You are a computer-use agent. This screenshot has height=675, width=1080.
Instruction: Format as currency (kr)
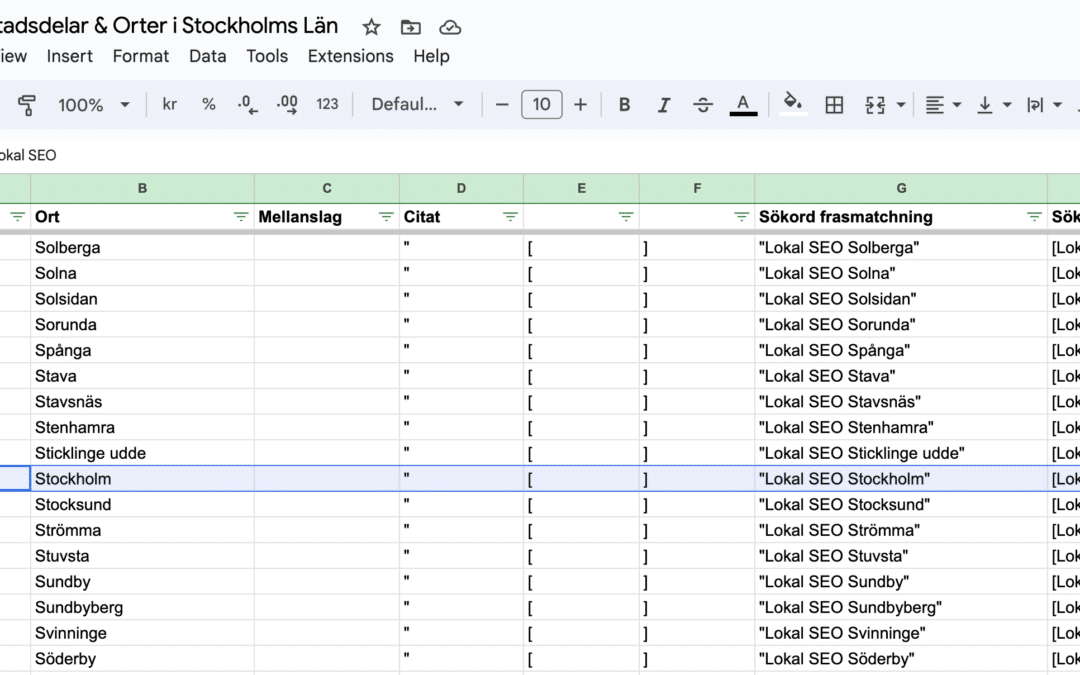click(x=169, y=104)
